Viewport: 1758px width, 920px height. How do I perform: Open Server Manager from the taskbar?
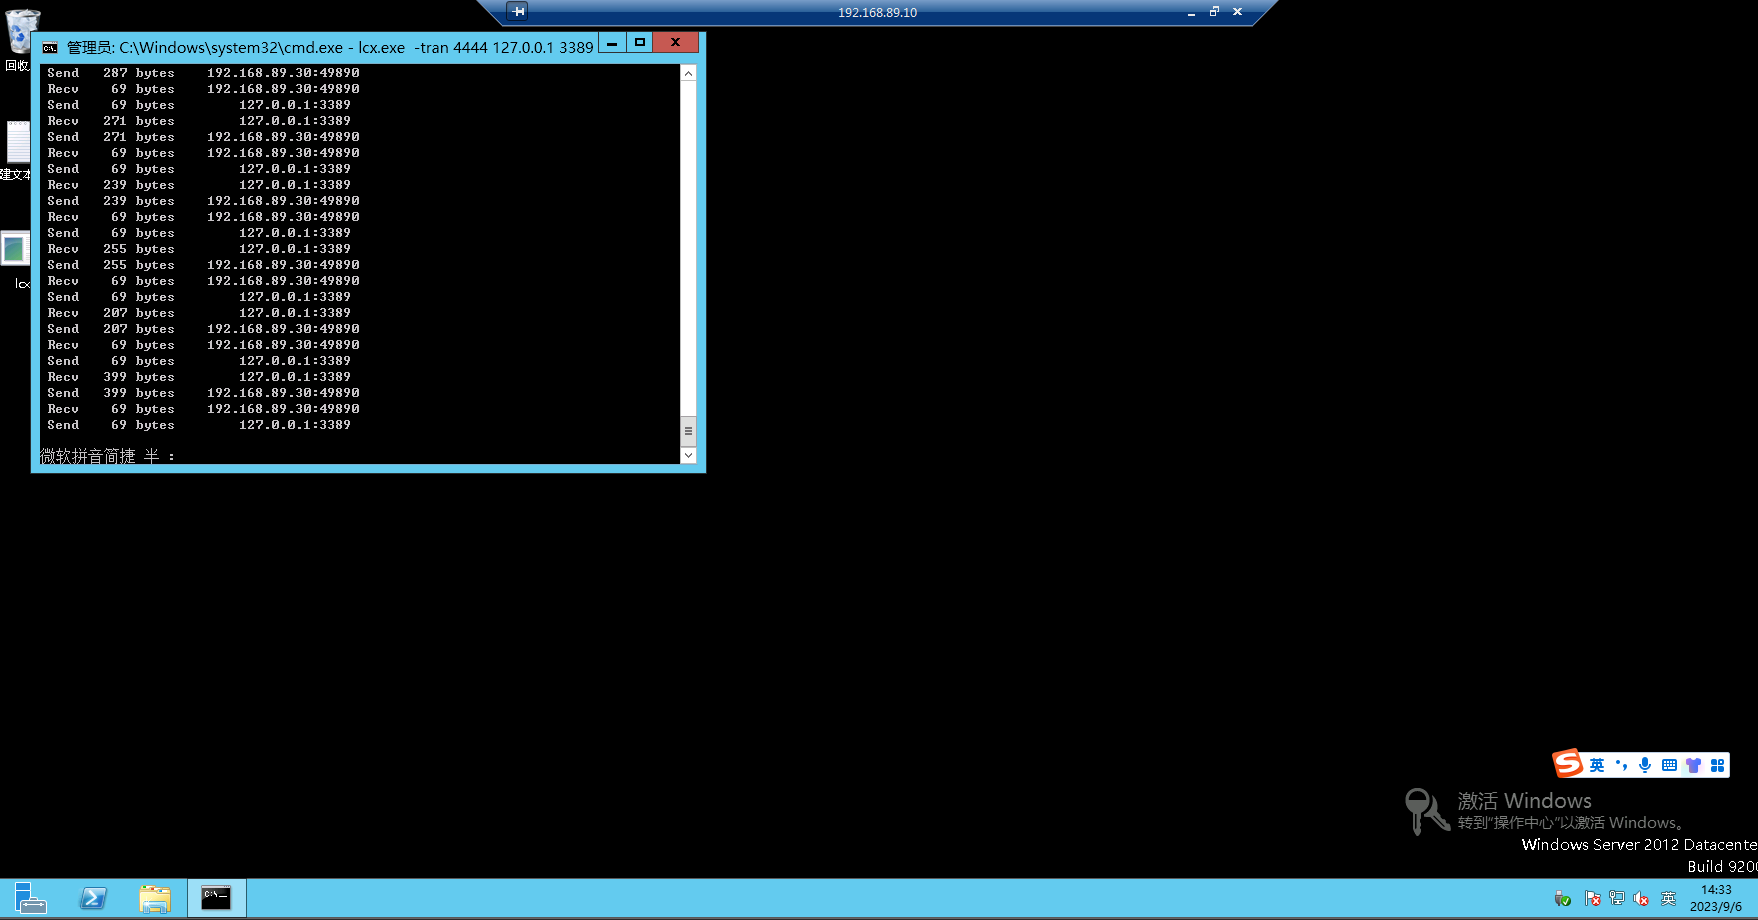(31, 898)
